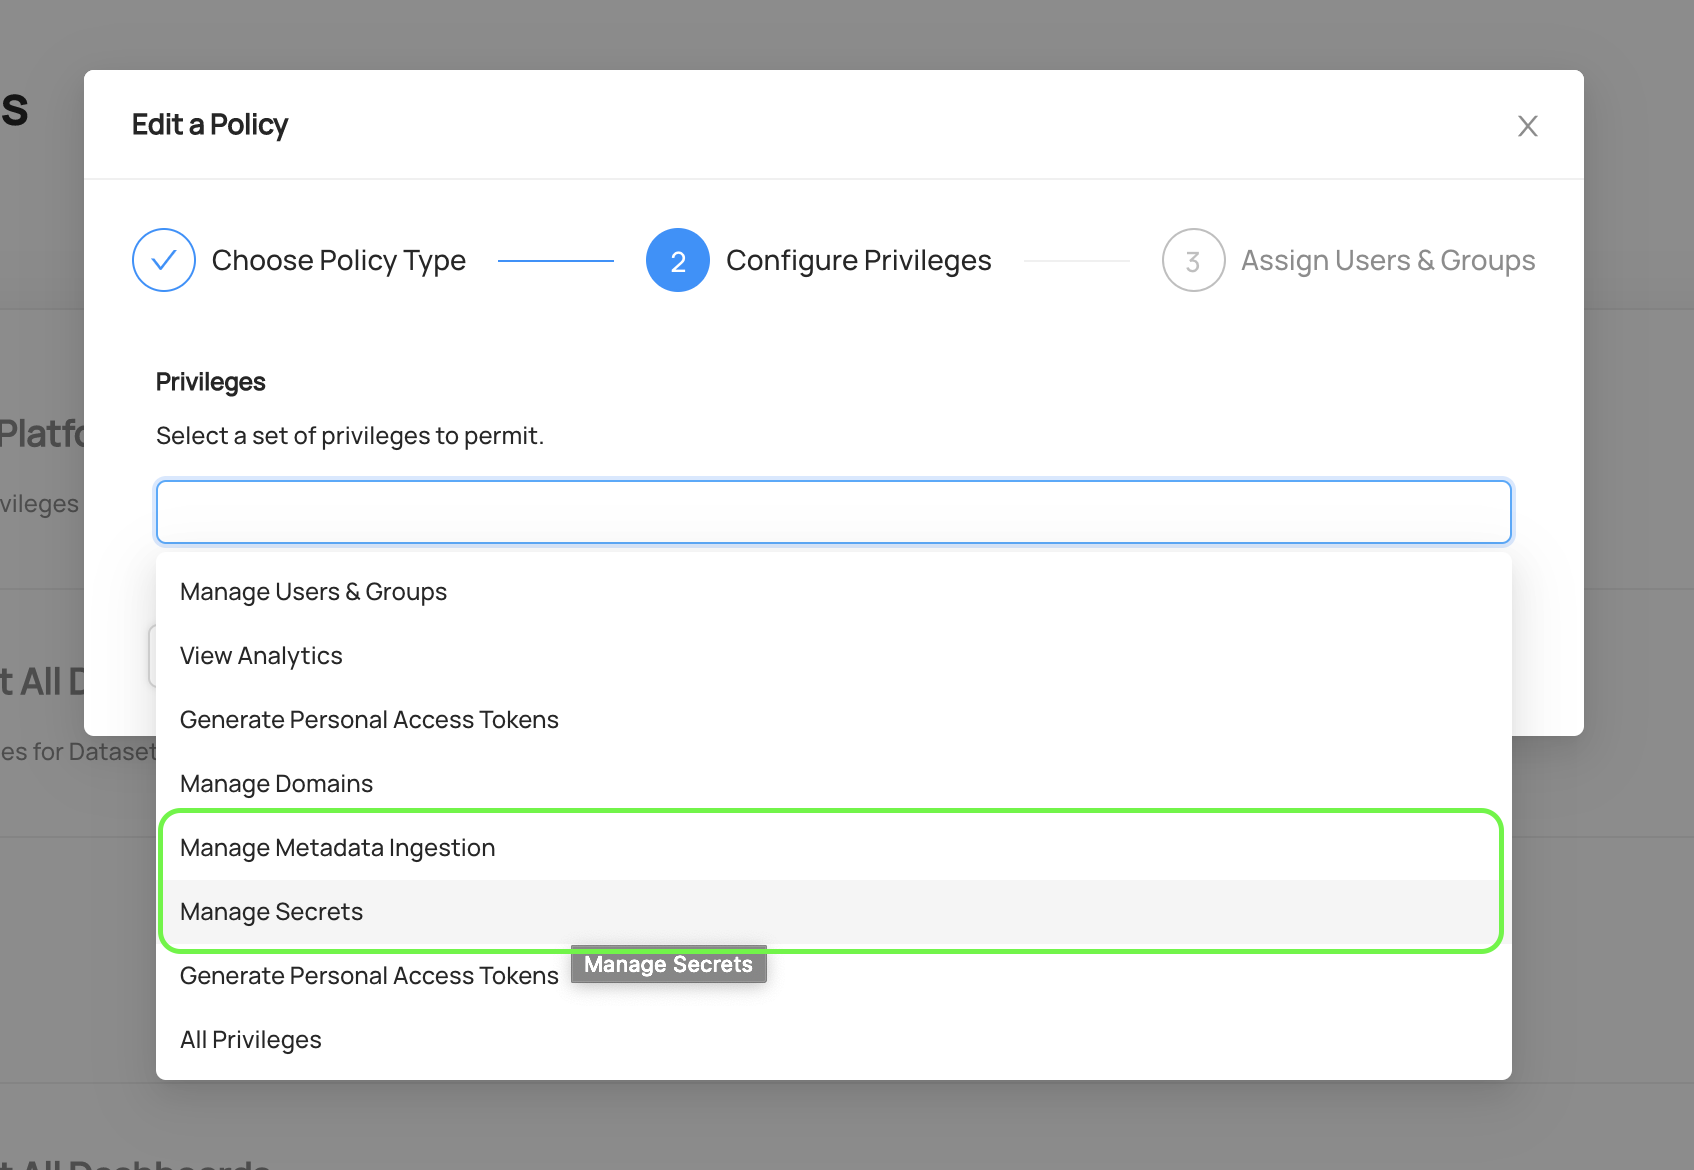Choose the View Analytics privilege option
The width and height of the screenshot is (1694, 1170).
[x=261, y=656]
